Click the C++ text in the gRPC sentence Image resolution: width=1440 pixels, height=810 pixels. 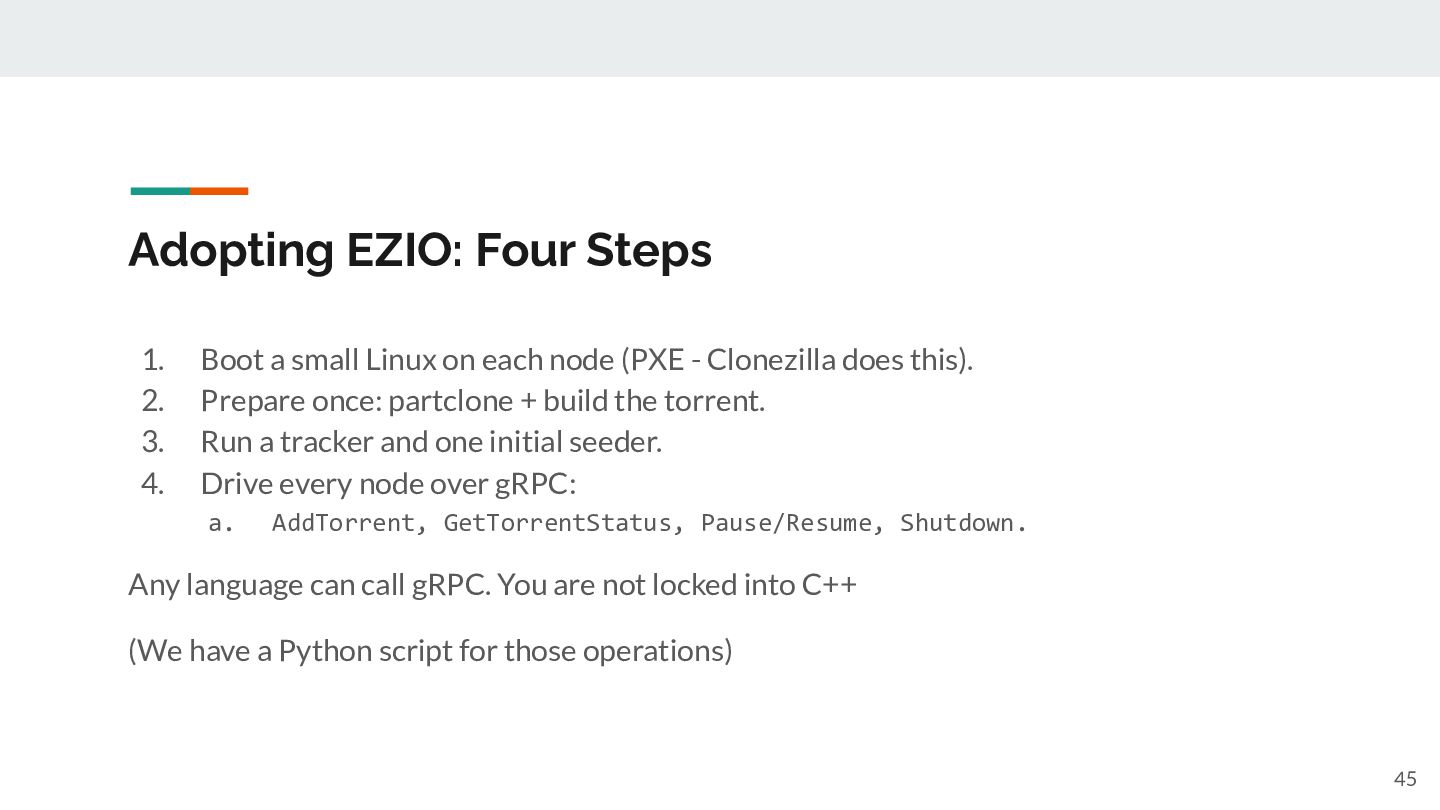click(x=829, y=584)
